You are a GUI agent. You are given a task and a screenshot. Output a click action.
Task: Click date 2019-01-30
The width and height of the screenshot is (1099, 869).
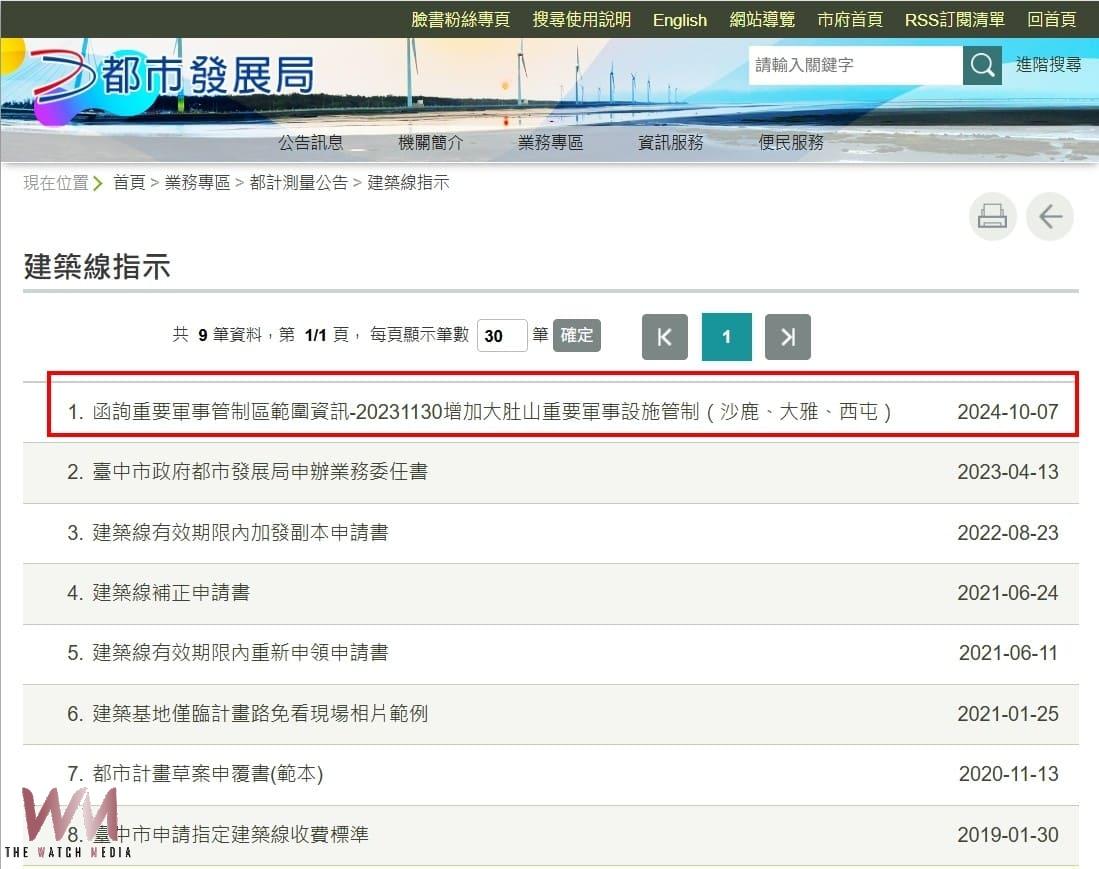[1008, 835]
